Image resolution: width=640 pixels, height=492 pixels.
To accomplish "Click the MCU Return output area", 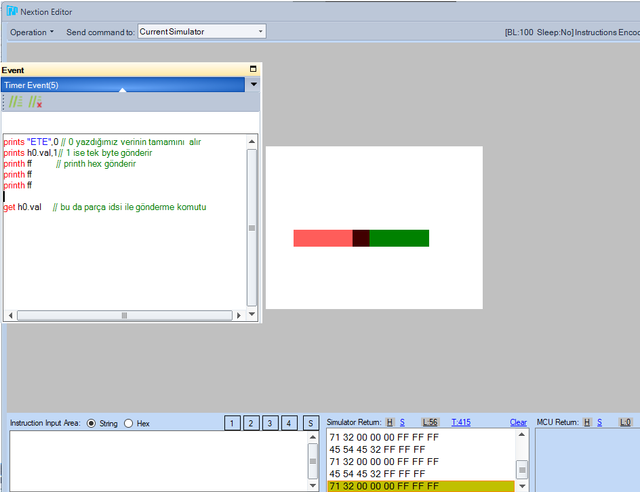I will point(587,460).
